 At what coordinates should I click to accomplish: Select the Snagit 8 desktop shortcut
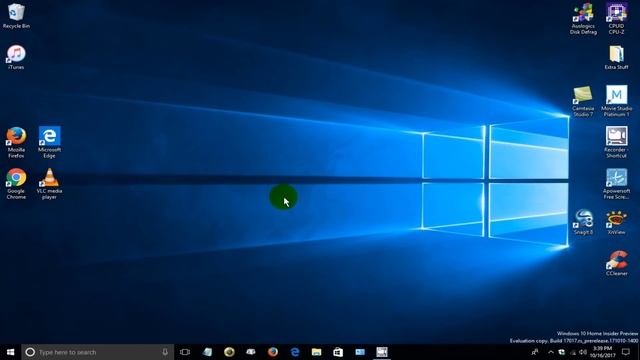pos(583,222)
